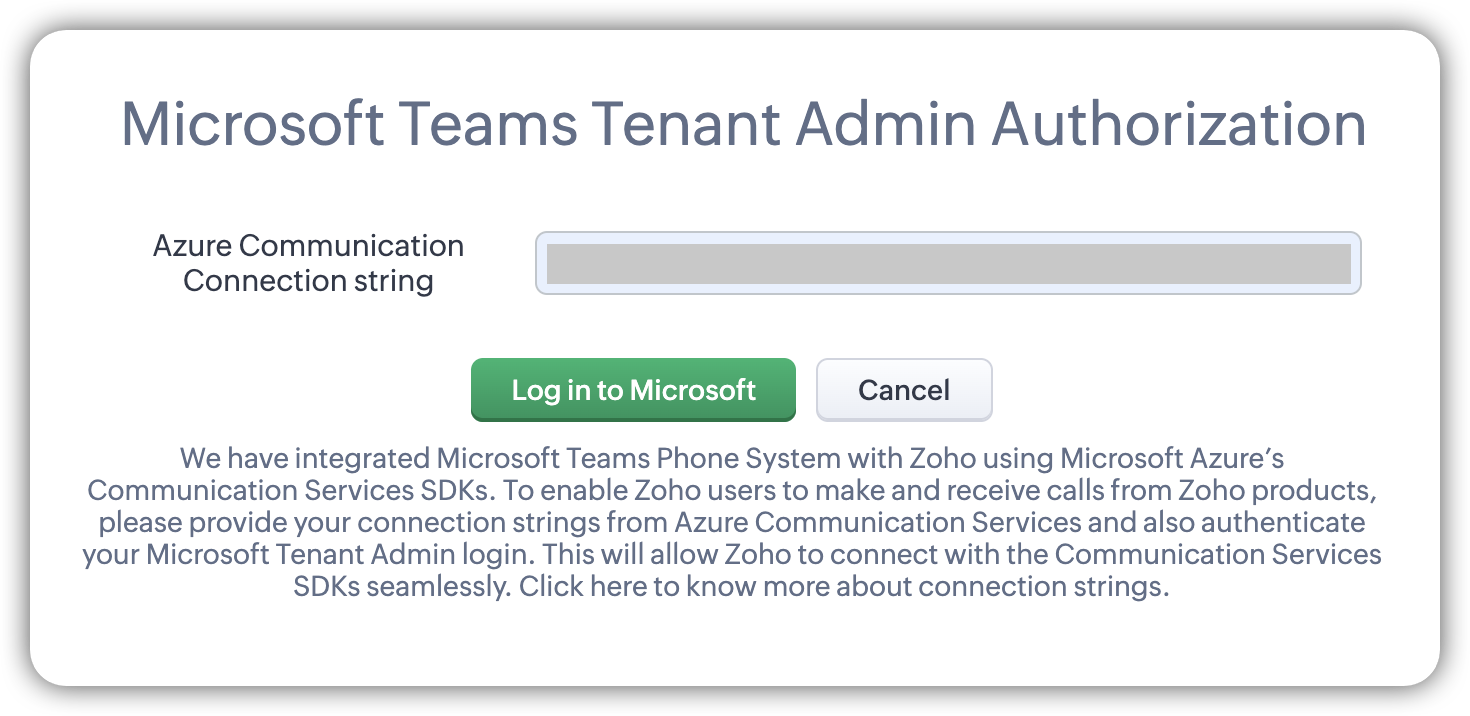Click 'Azure Communication Services' in the description paragraph

click(x=878, y=522)
